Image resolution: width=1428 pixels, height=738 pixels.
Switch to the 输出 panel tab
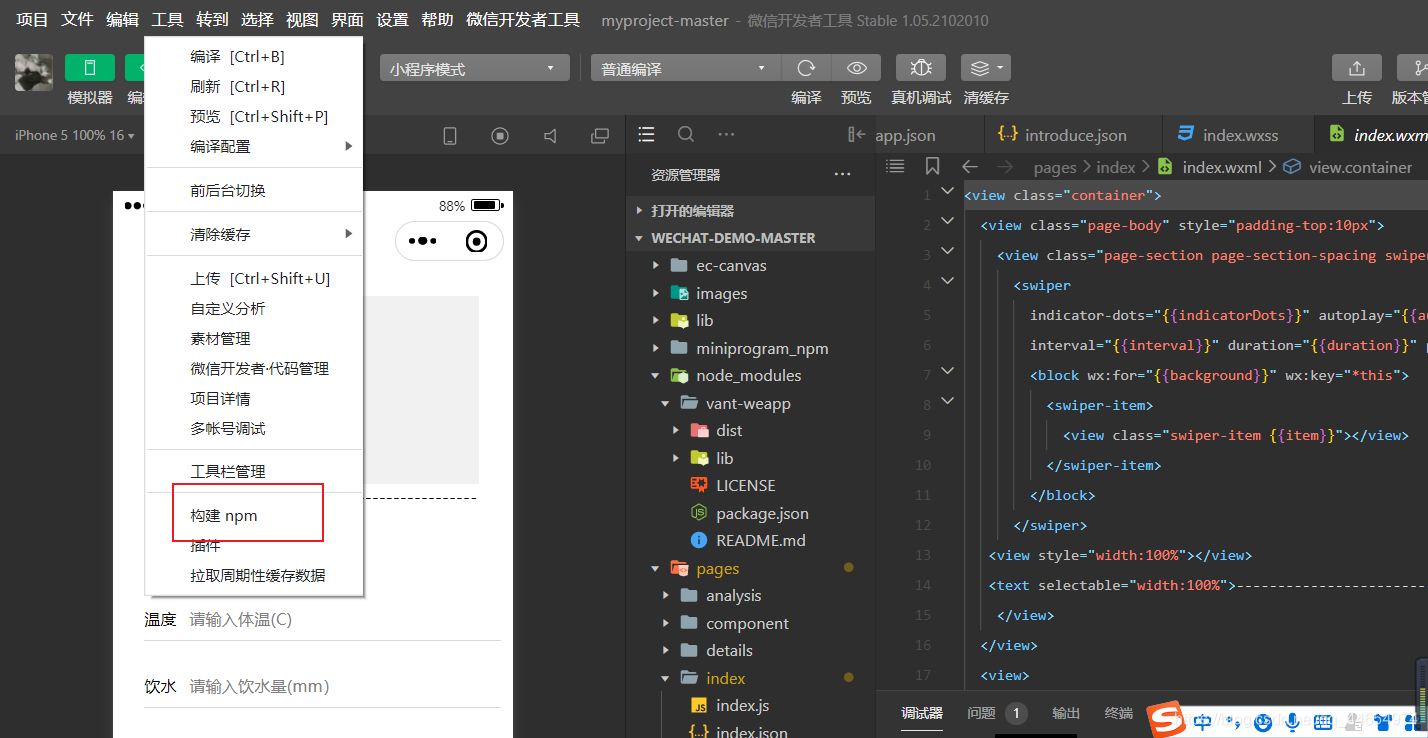point(1066,713)
